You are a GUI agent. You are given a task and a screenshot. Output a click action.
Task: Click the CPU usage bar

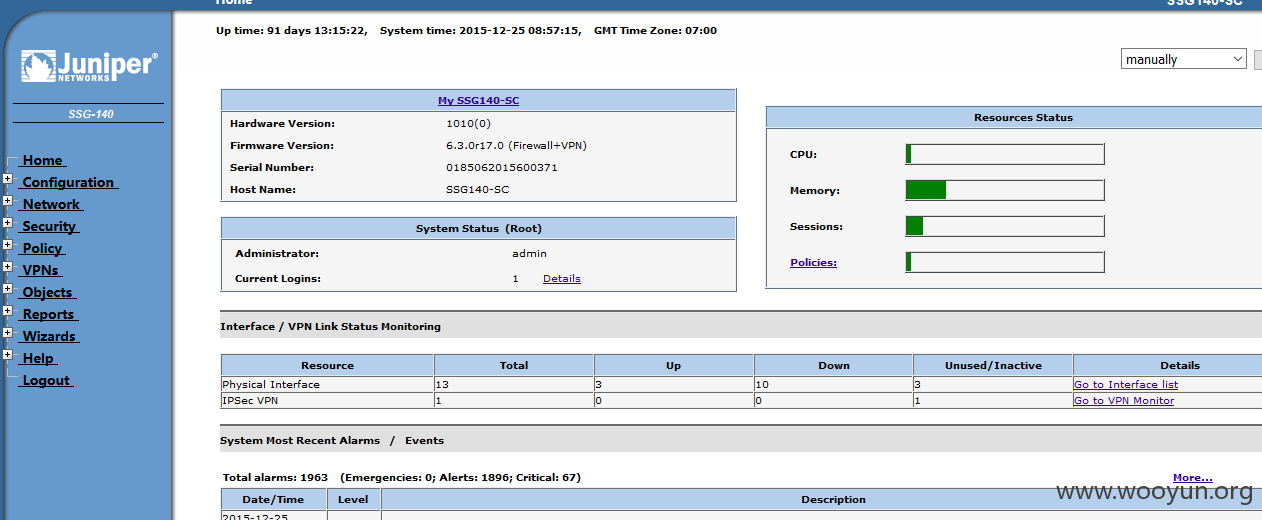point(1005,154)
